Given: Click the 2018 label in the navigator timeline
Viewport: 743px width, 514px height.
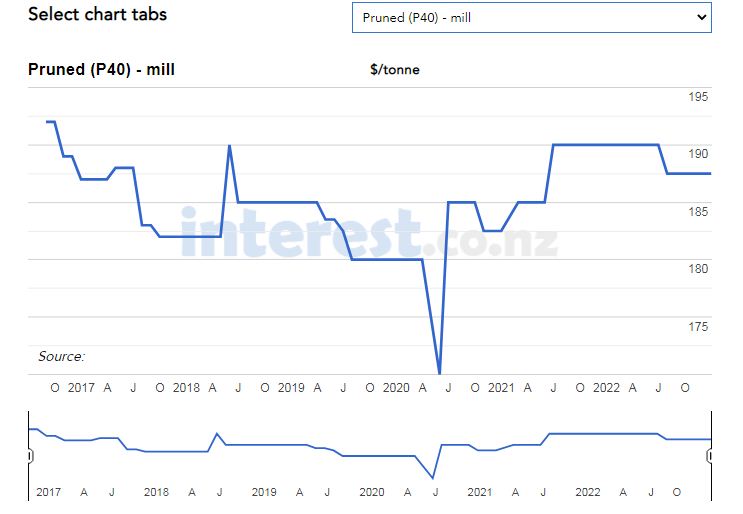Looking at the screenshot, I should pyautogui.click(x=156, y=492).
